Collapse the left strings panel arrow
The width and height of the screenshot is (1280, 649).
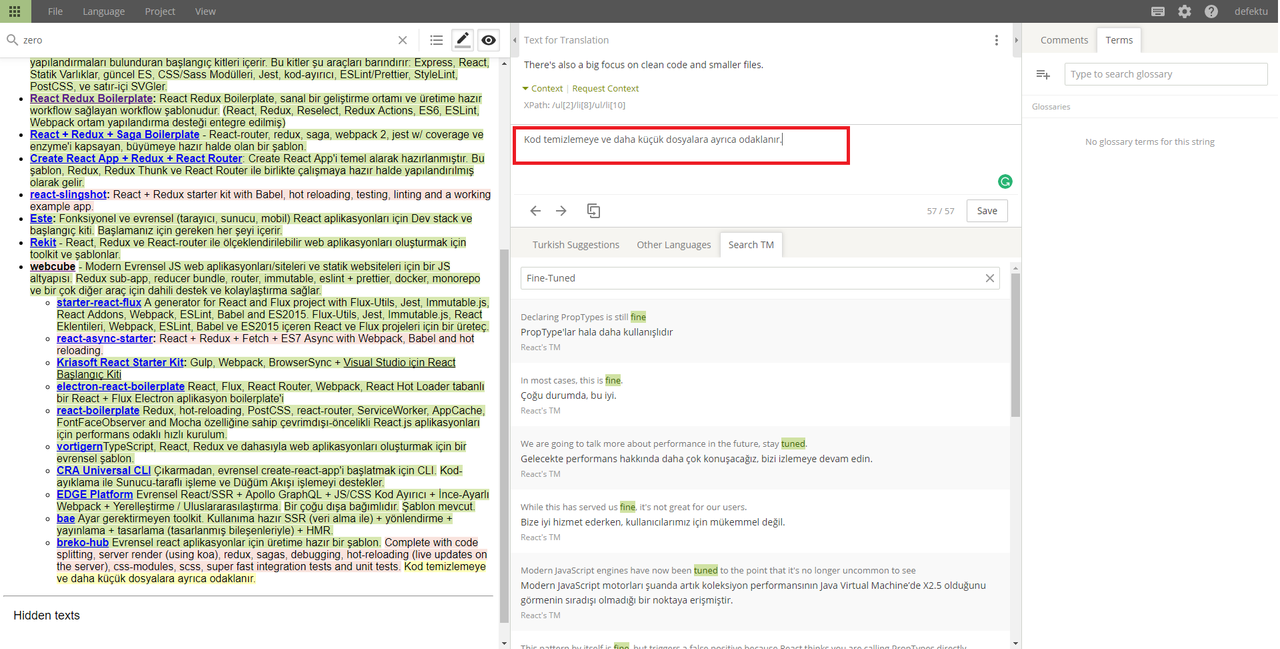pyautogui.click(x=515, y=40)
